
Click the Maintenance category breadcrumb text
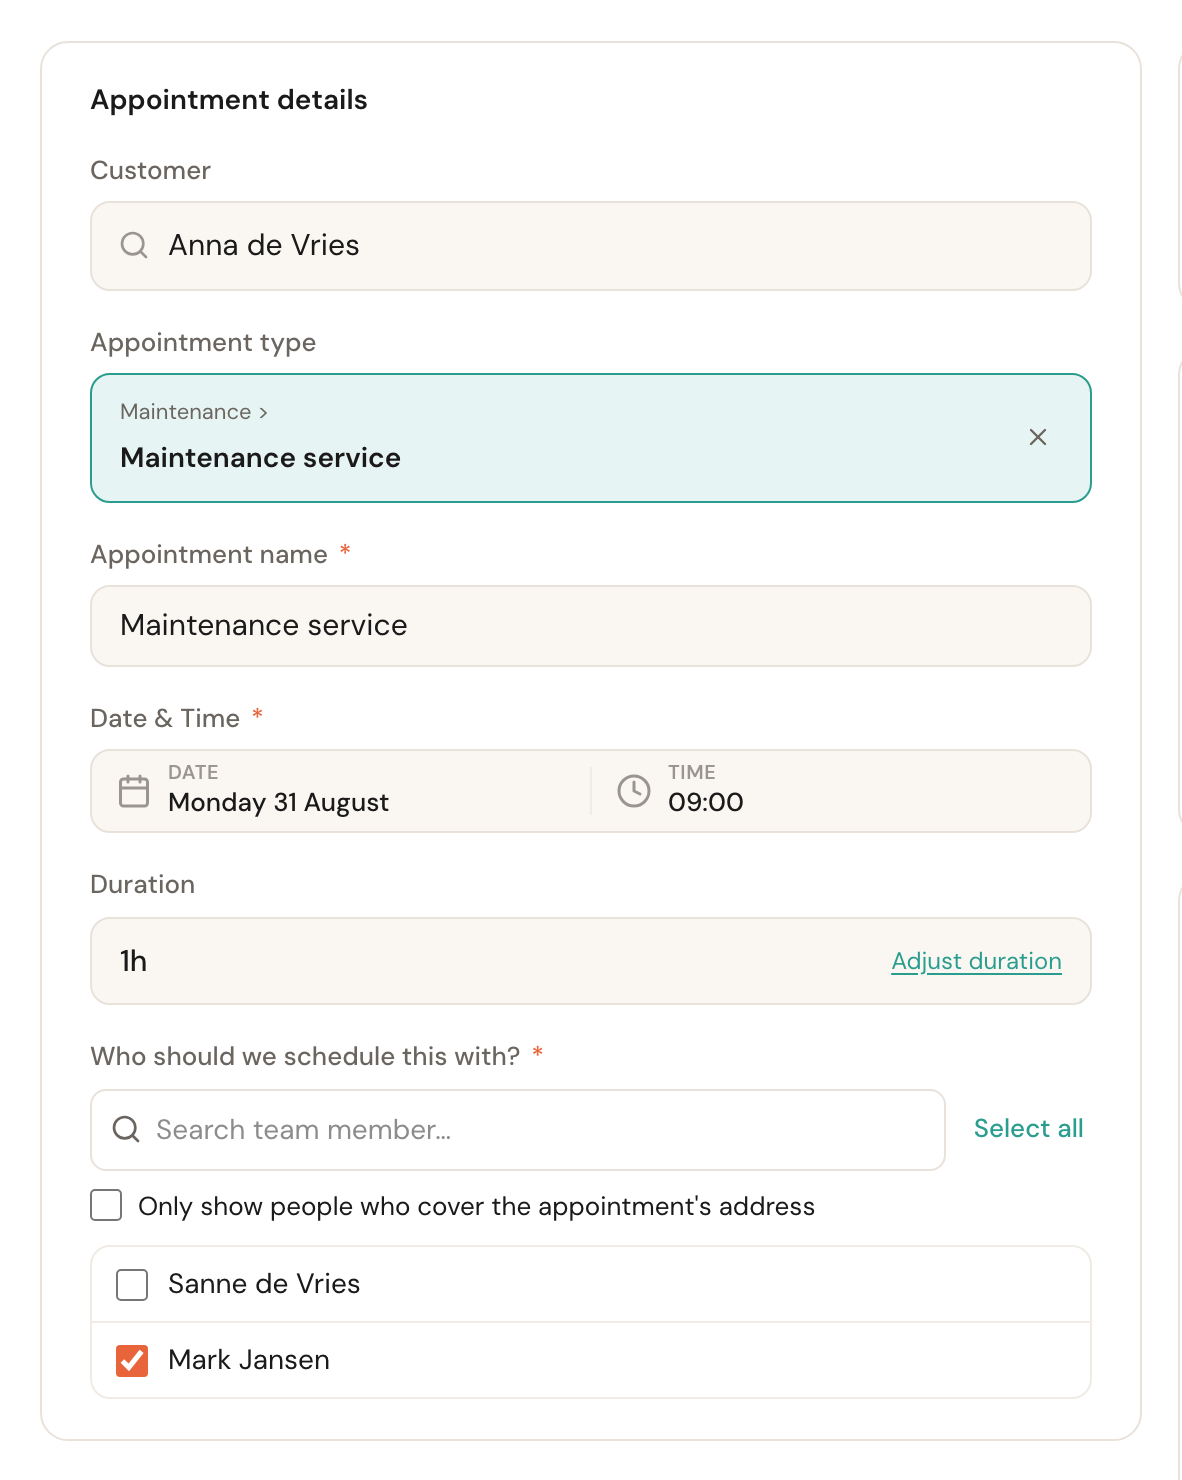(x=186, y=412)
